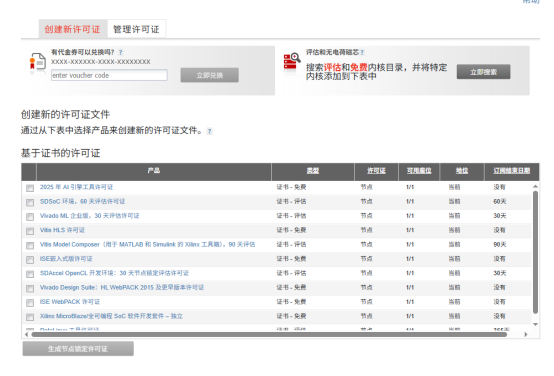Open the SDAccel OpenCL 开发环境 link

point(114,273)
